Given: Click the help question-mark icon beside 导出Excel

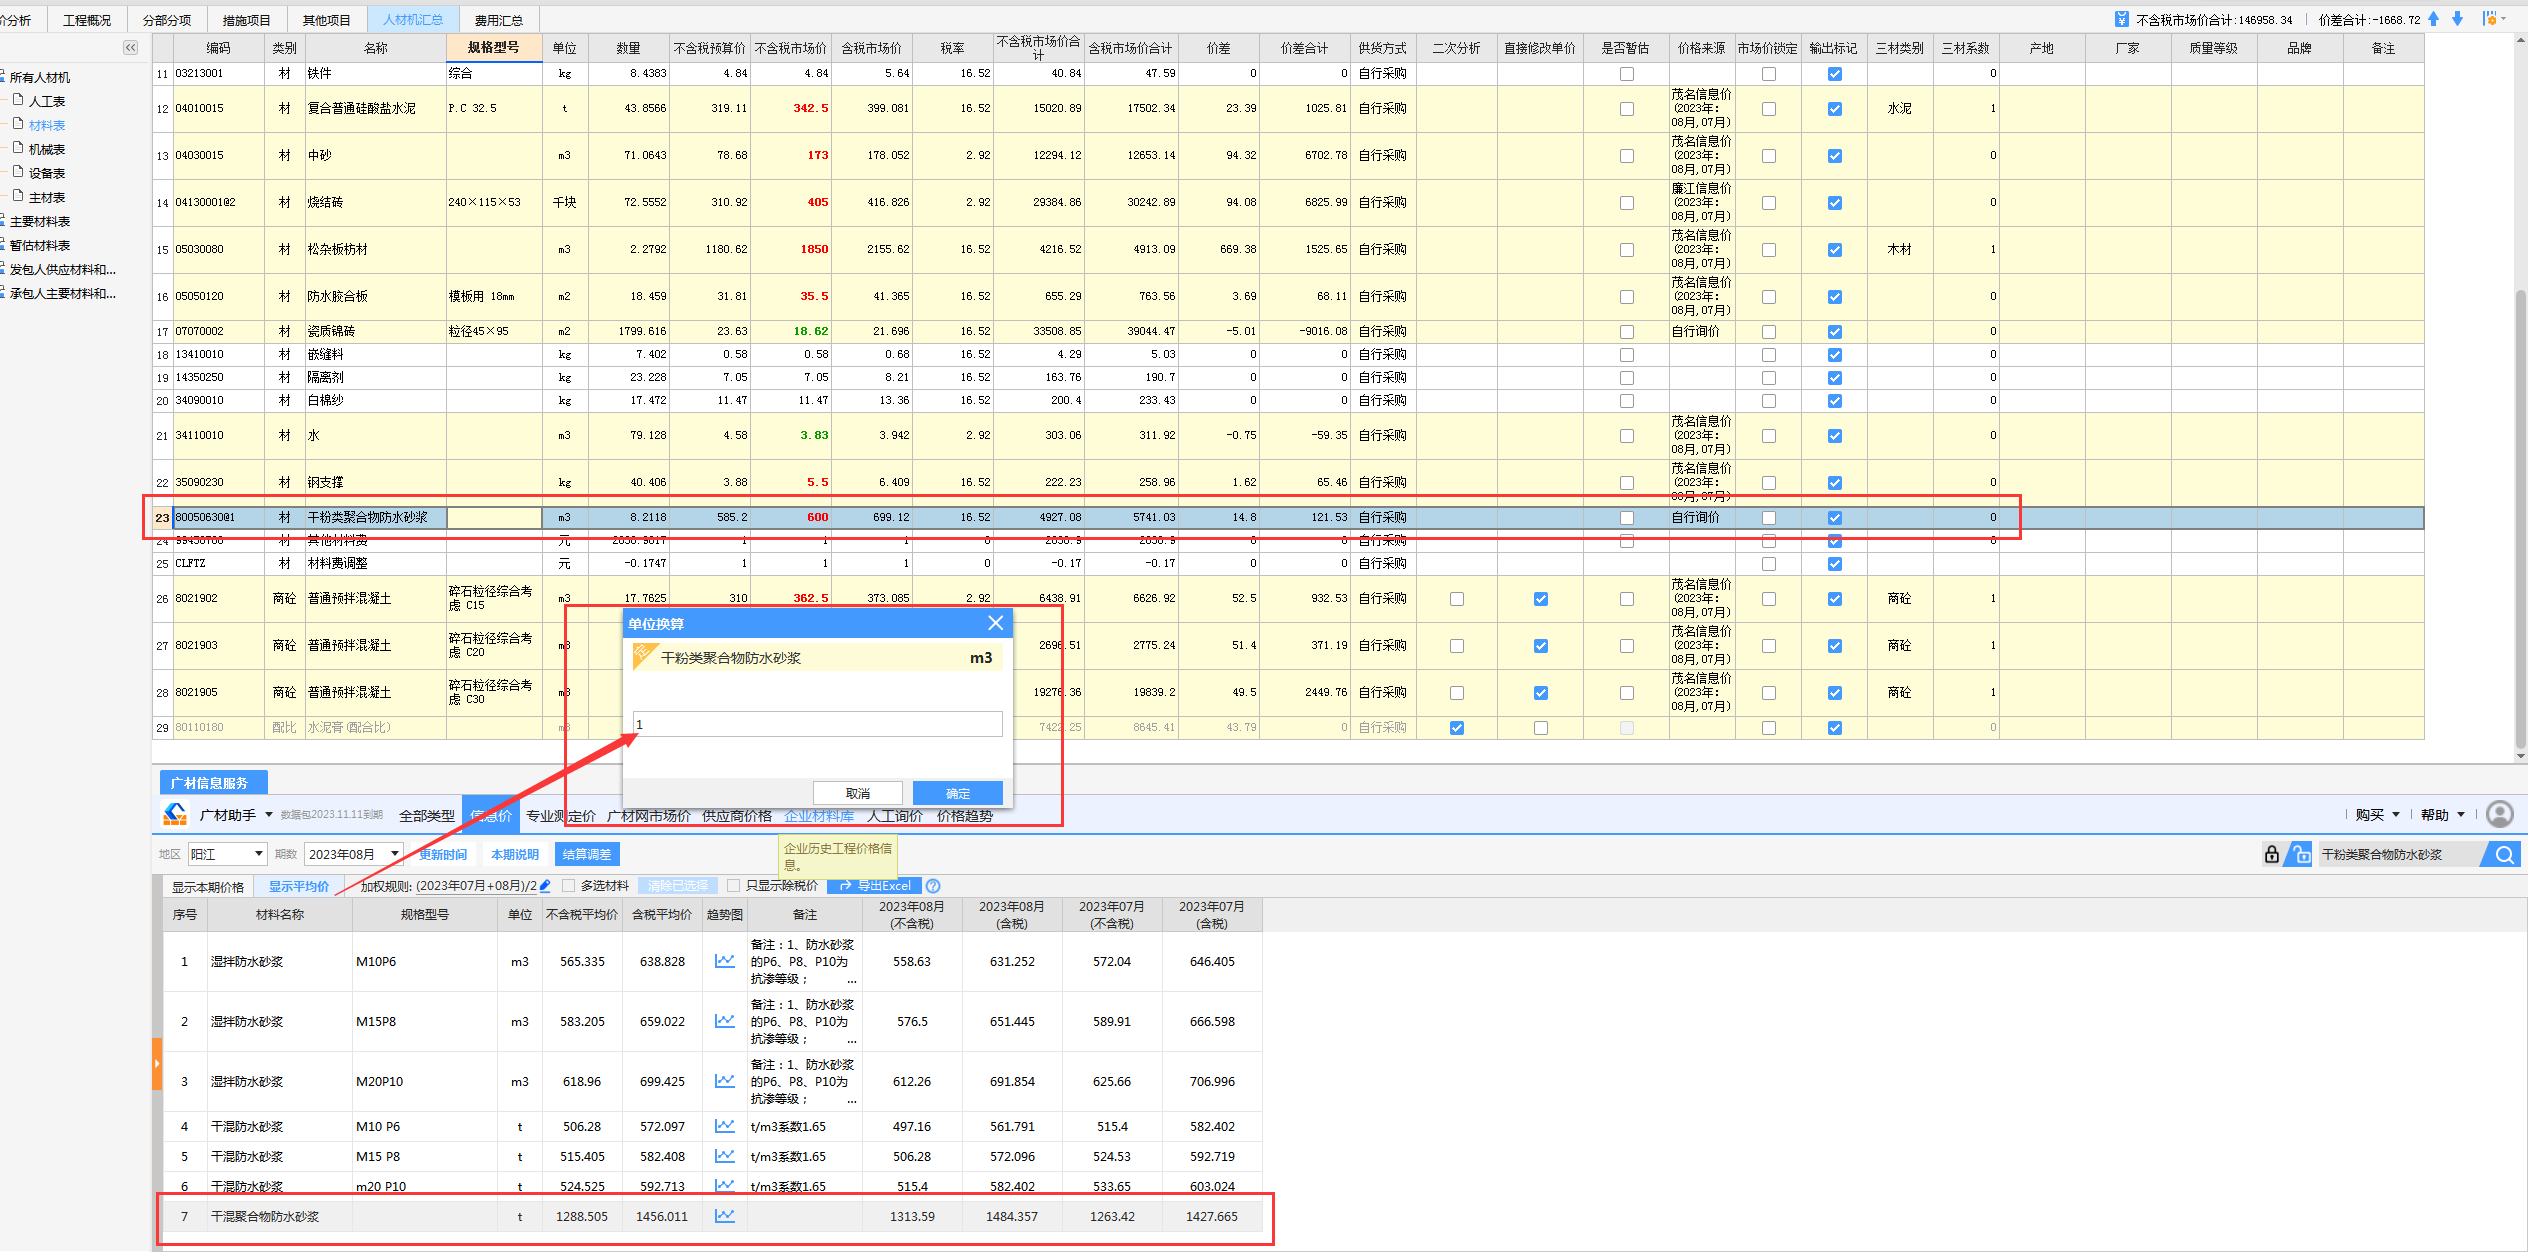Looking at the screenshot, I should tap(933, 885).
